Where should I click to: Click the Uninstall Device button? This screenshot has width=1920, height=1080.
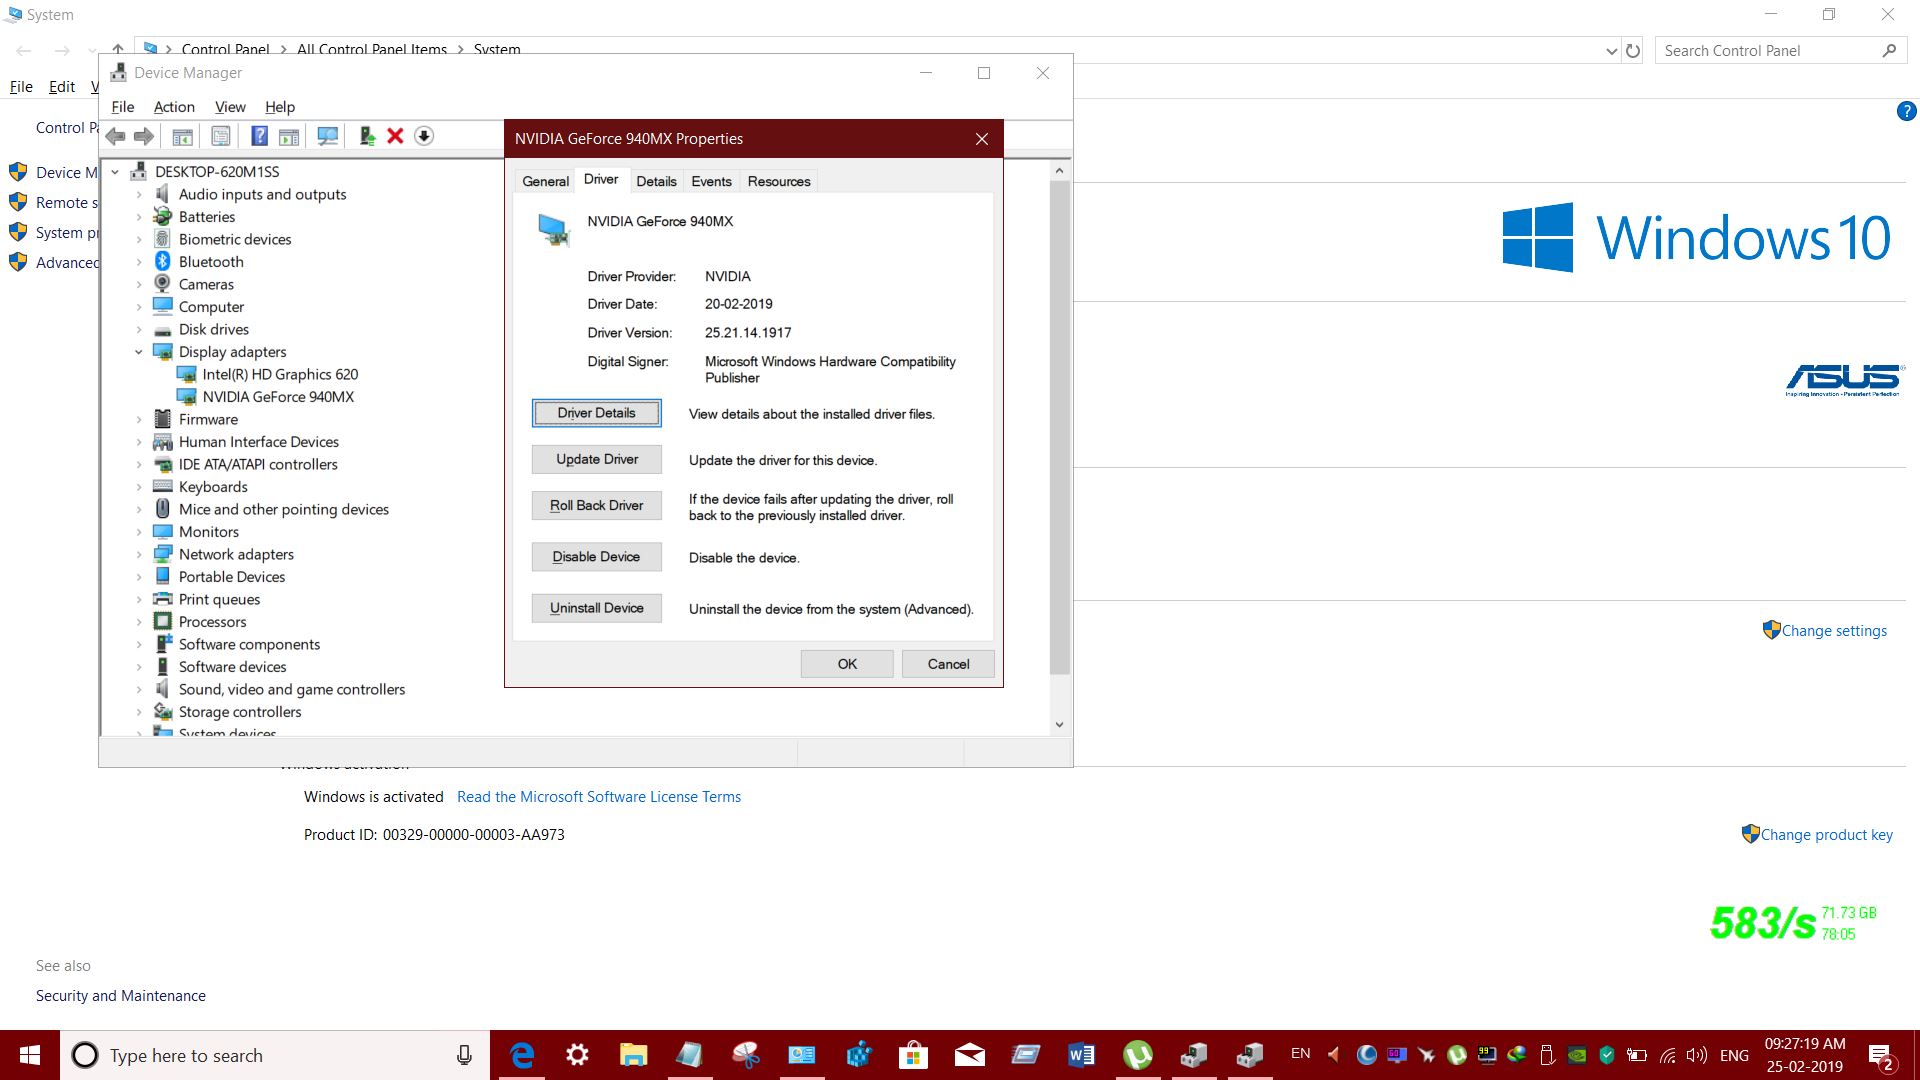(x=596, y=608)
